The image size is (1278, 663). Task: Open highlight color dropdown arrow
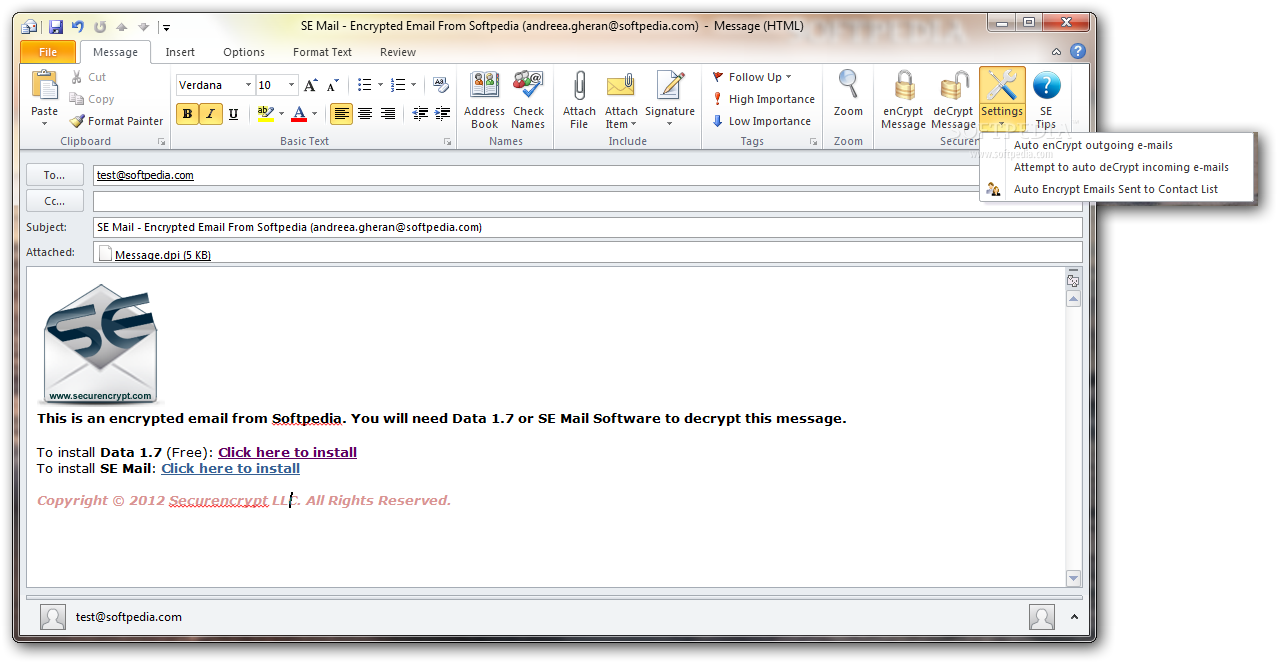[x=281, y=114]
